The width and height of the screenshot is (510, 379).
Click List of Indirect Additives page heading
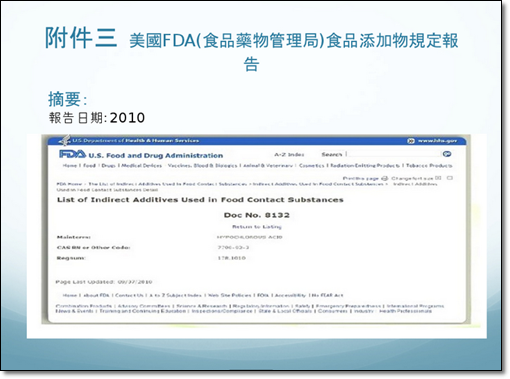200,200
